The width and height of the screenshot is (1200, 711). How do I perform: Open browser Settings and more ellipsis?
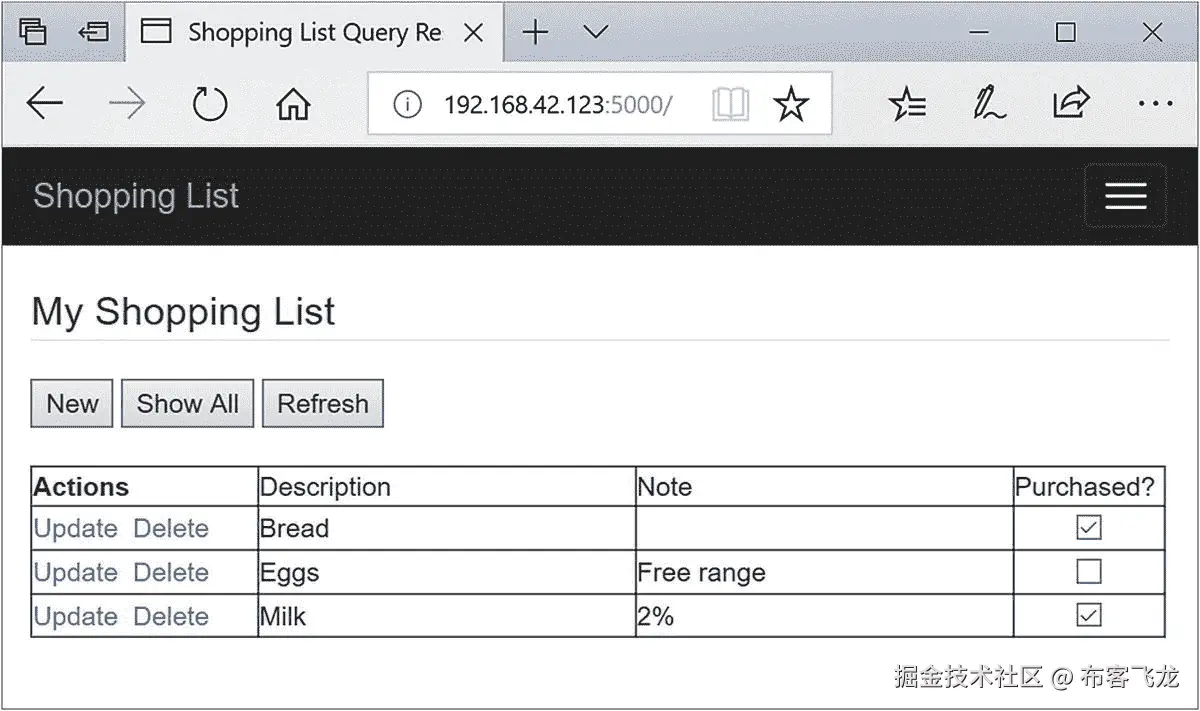click(x=1155, y=103)
